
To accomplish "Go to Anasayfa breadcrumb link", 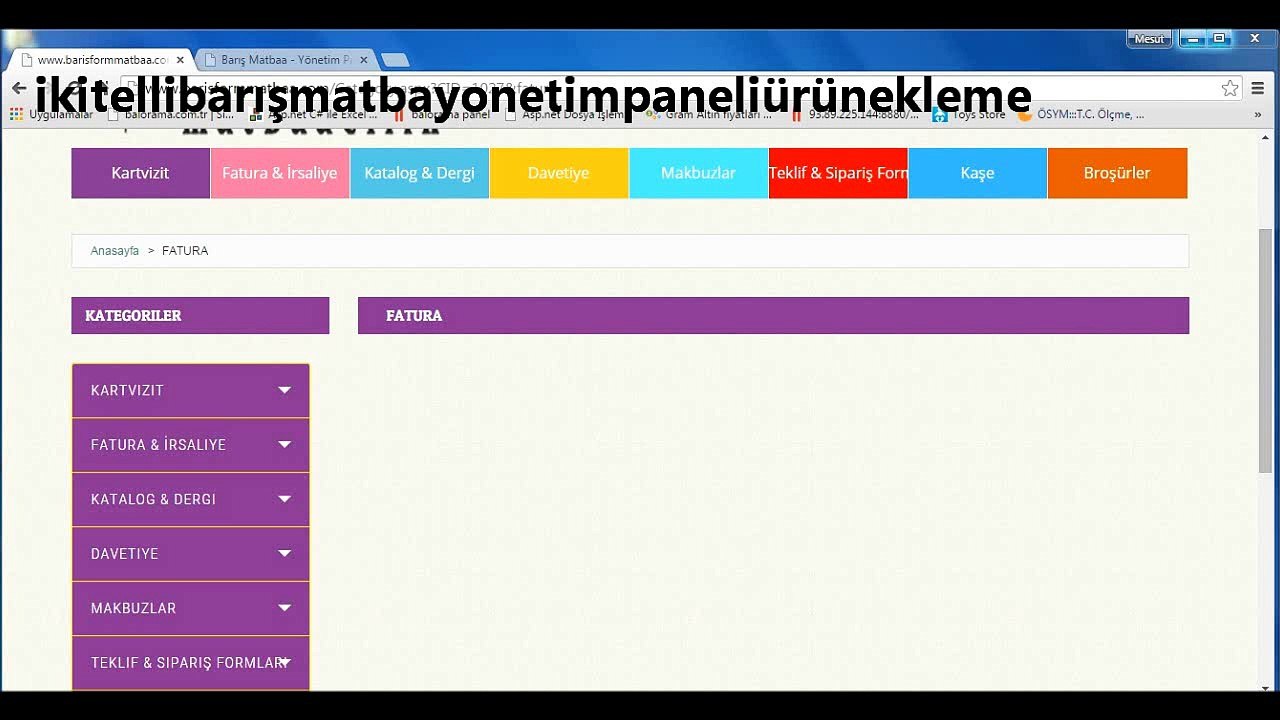I will pyautogui.click(x=115, y=251).
